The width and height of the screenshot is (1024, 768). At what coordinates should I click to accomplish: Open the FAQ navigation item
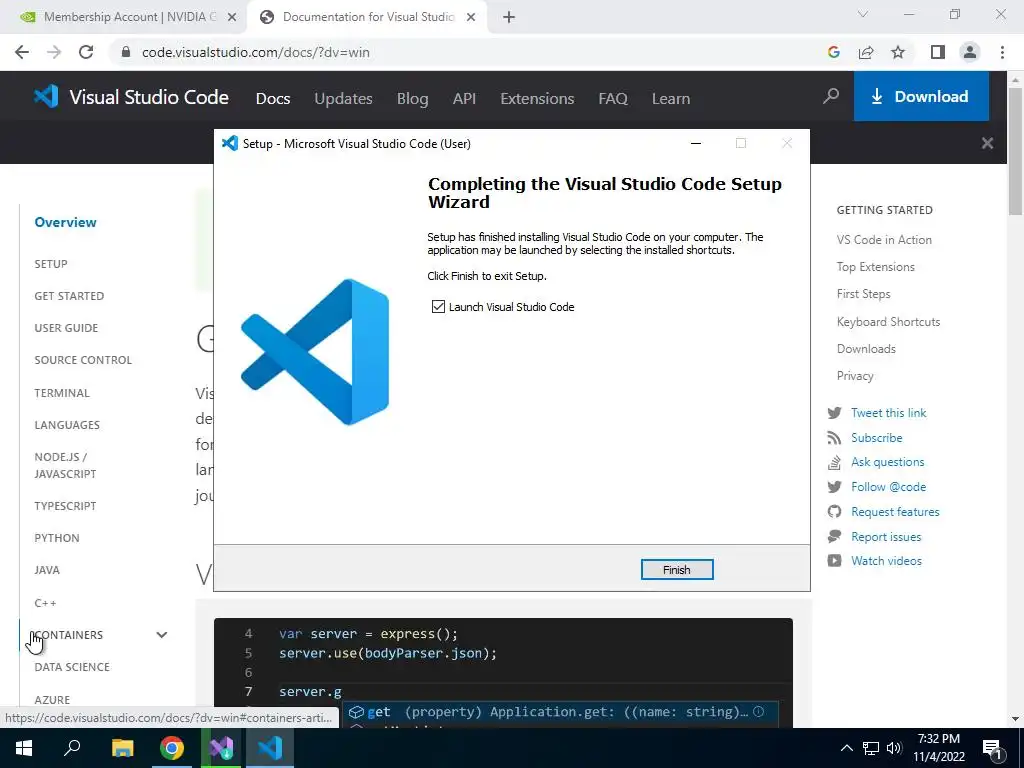point(613,99)
